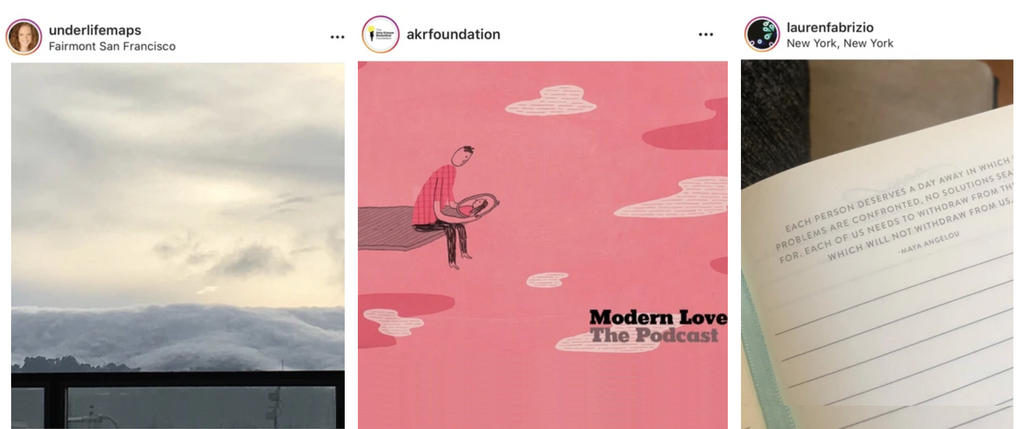
Task: Click The Podcast subtitle text
Action: coord(654,336)
